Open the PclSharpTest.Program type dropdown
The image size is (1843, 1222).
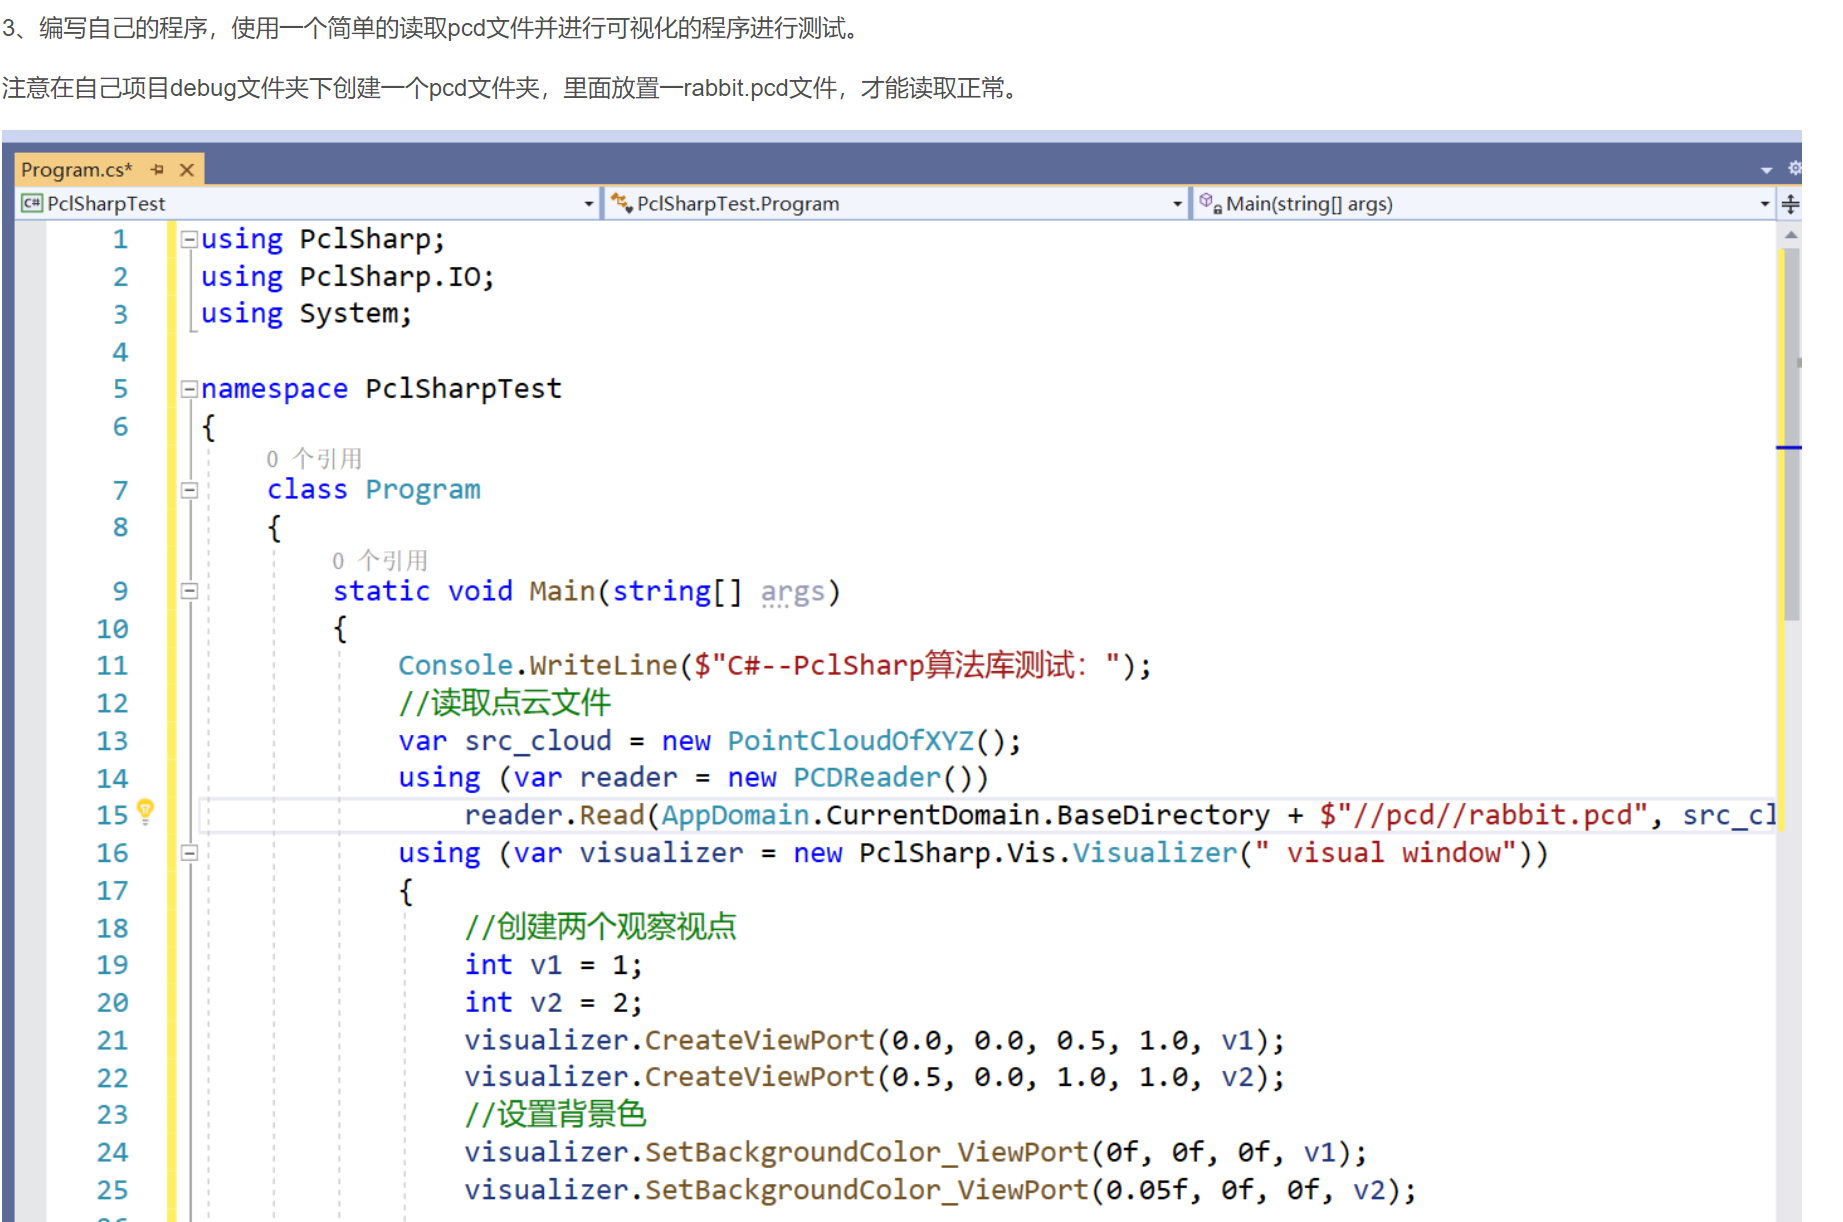tap(1177, 204)
